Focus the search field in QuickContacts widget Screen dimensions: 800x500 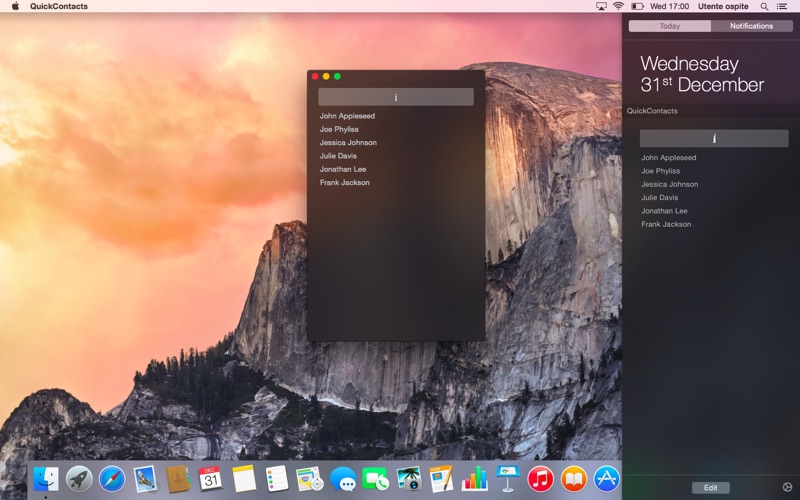click(714, 138)
